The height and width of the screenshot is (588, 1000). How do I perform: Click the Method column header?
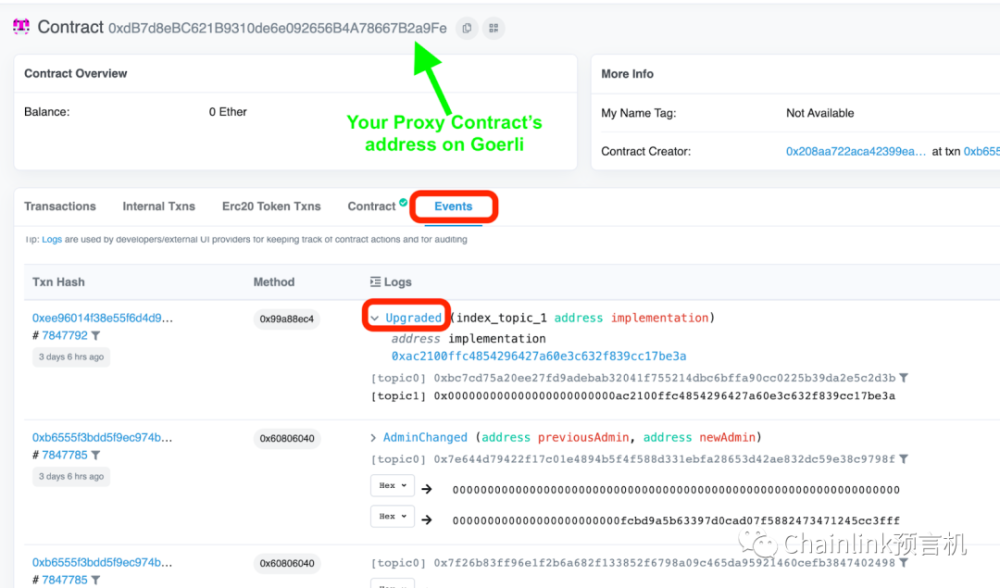274,282
